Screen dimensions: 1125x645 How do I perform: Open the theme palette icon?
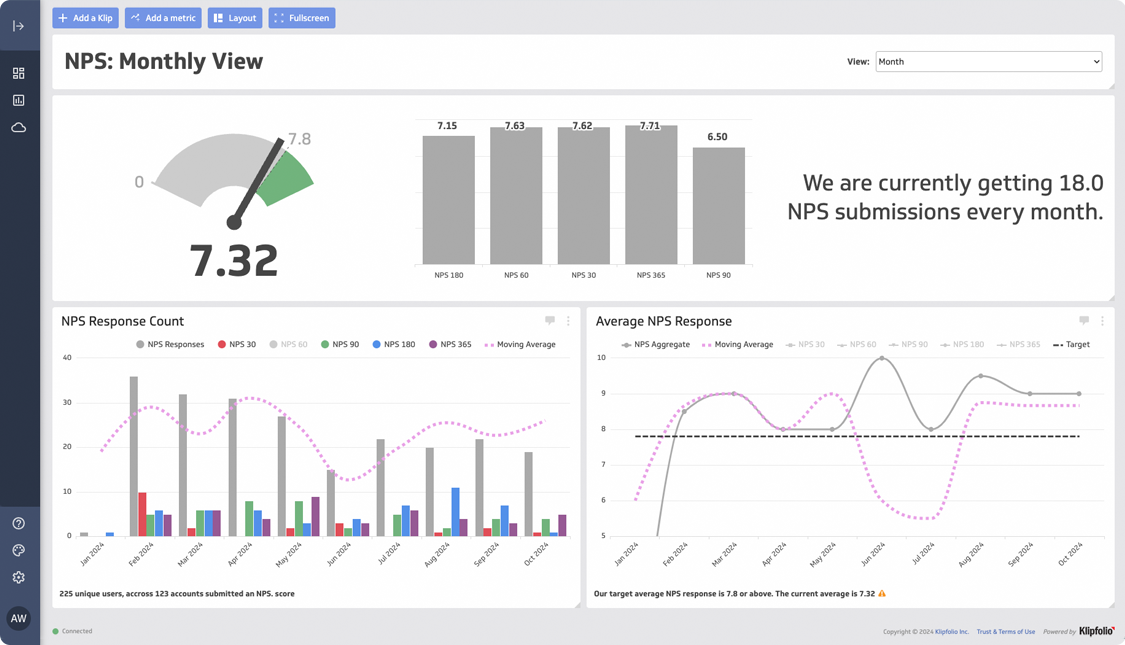(18, 550)
